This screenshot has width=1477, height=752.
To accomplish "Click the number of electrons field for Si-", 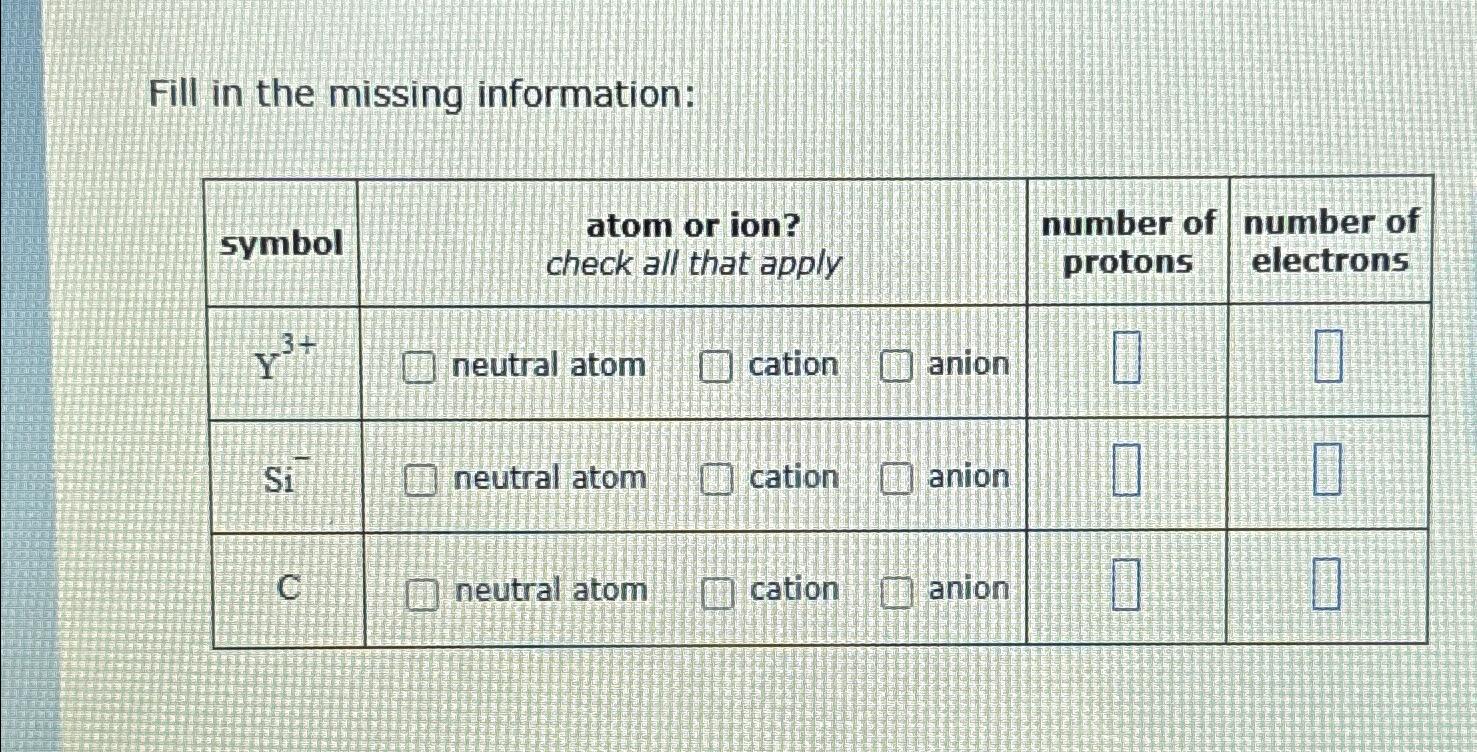I will tap(1328, 472).
